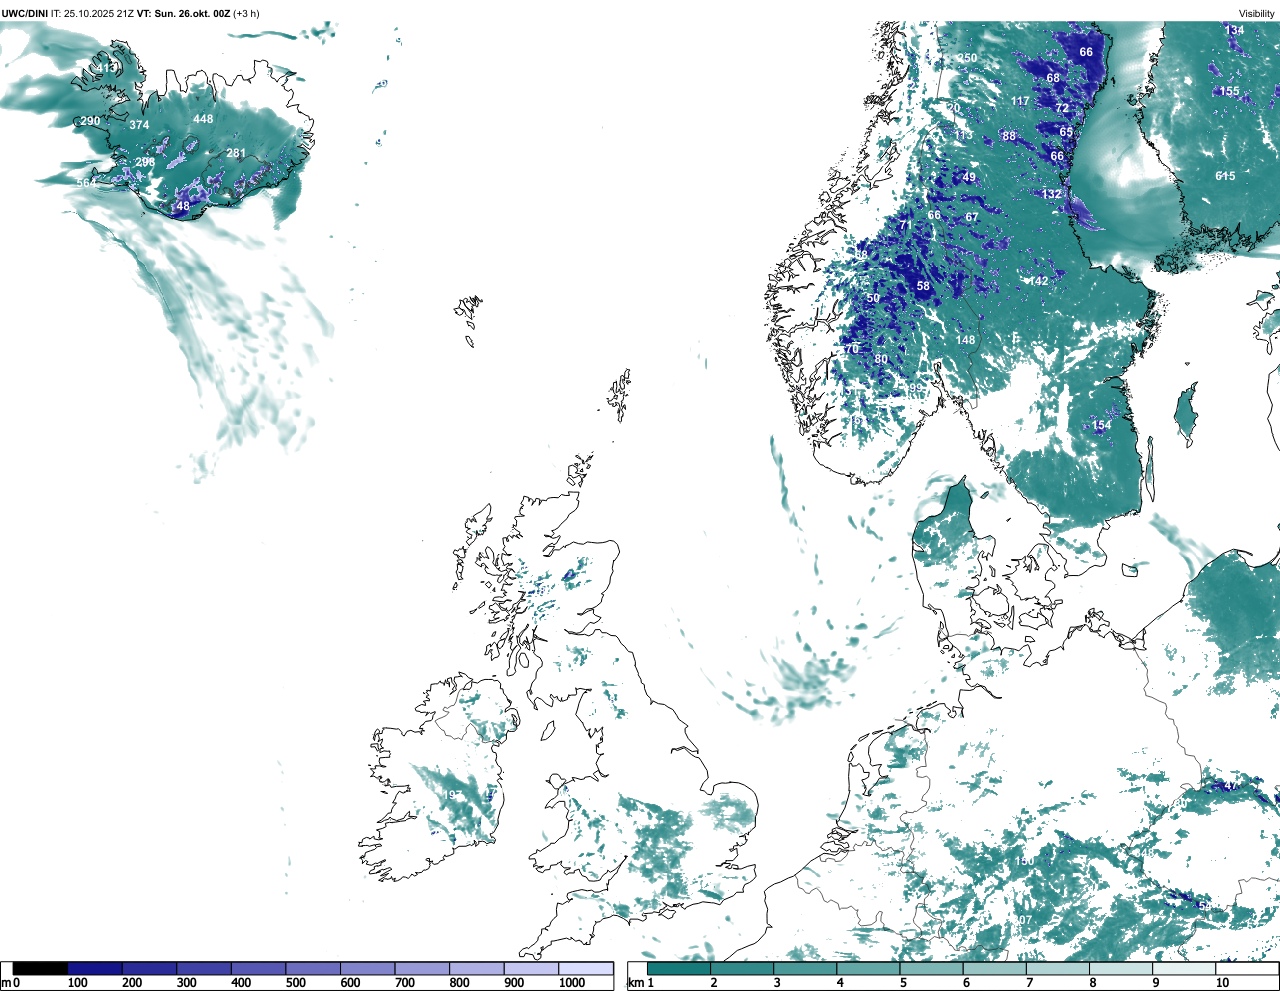
Task: Click the '250' value in northern Norway
Action: pos(967,58)
